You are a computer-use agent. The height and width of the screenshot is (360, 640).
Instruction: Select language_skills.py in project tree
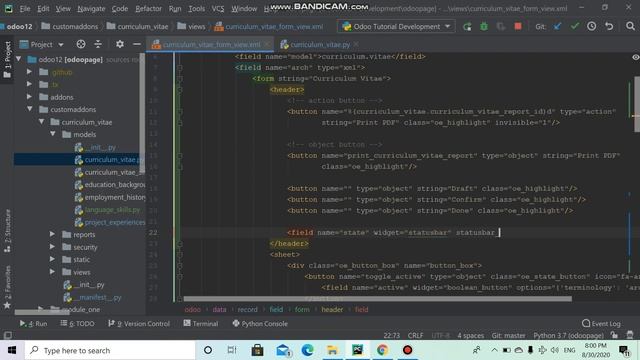(108, 210)
